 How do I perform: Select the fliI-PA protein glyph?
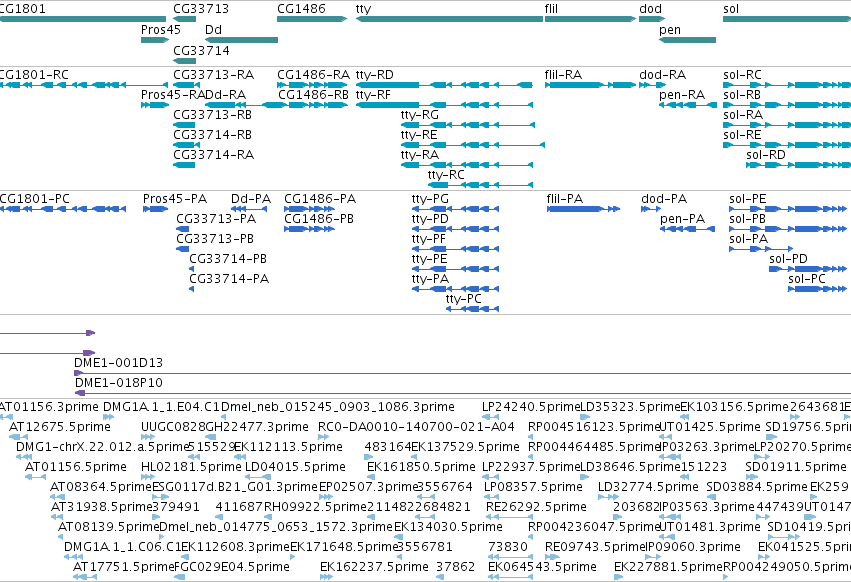tap(583, 209)
